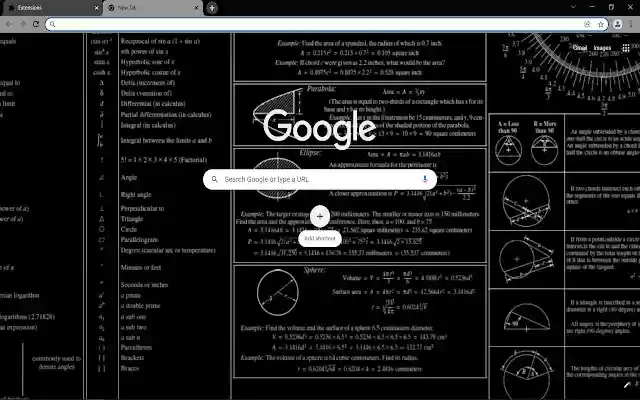
Task: Start voice search with the microphone icon
Action: [424, 179]
